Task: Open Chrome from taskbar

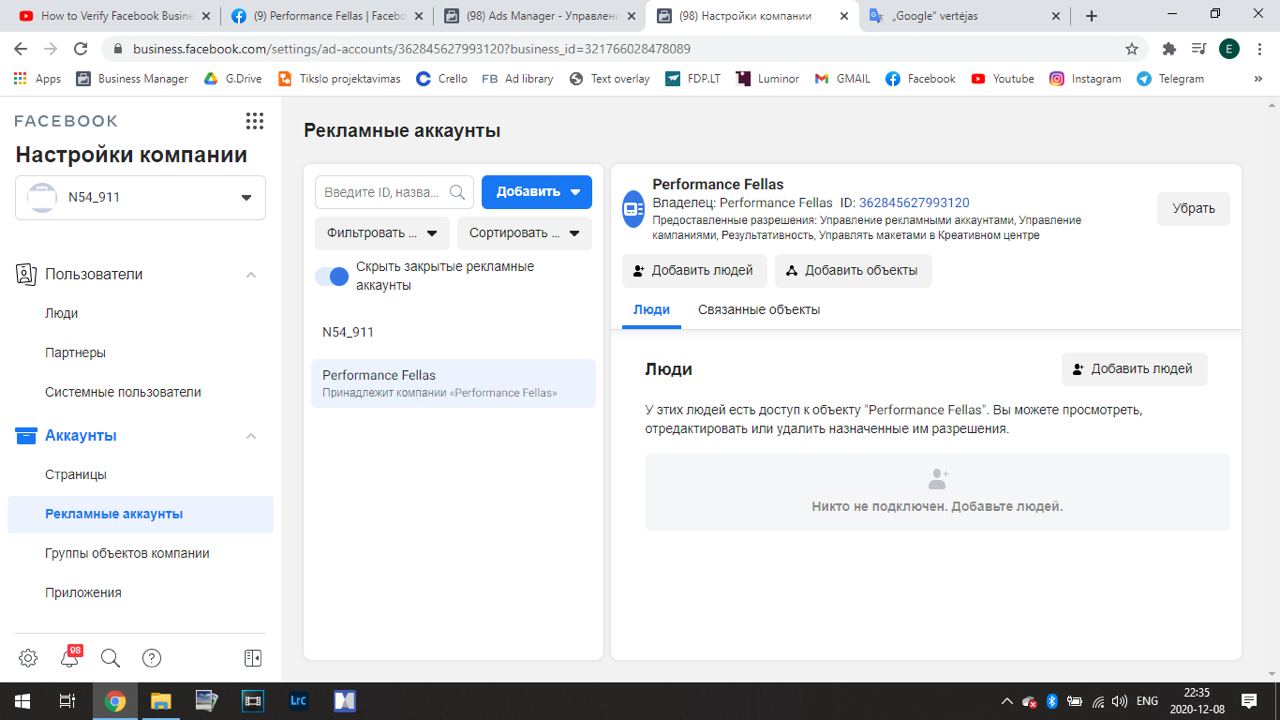Action: (115, 701)
